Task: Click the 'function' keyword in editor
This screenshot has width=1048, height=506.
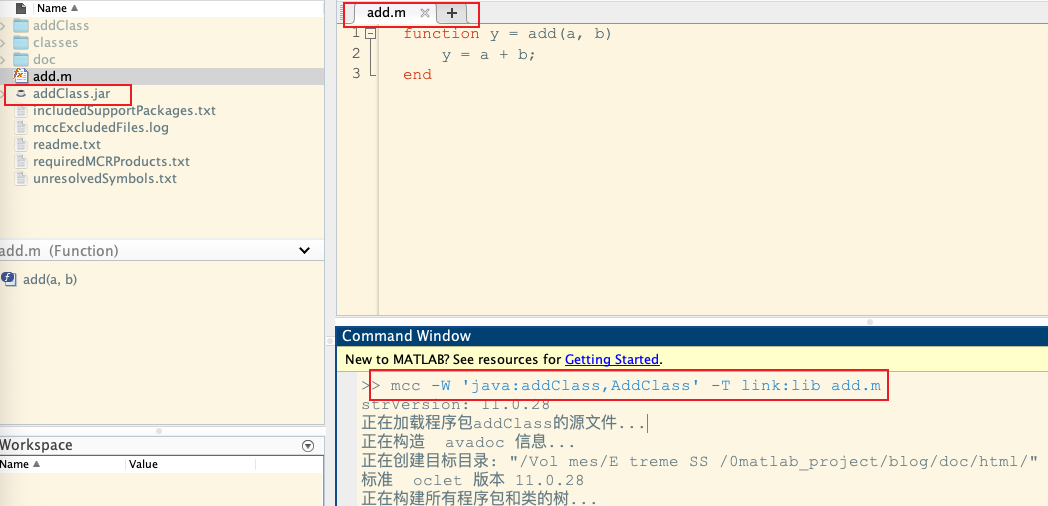Action: pyautogui.click(x=441, y=33)
